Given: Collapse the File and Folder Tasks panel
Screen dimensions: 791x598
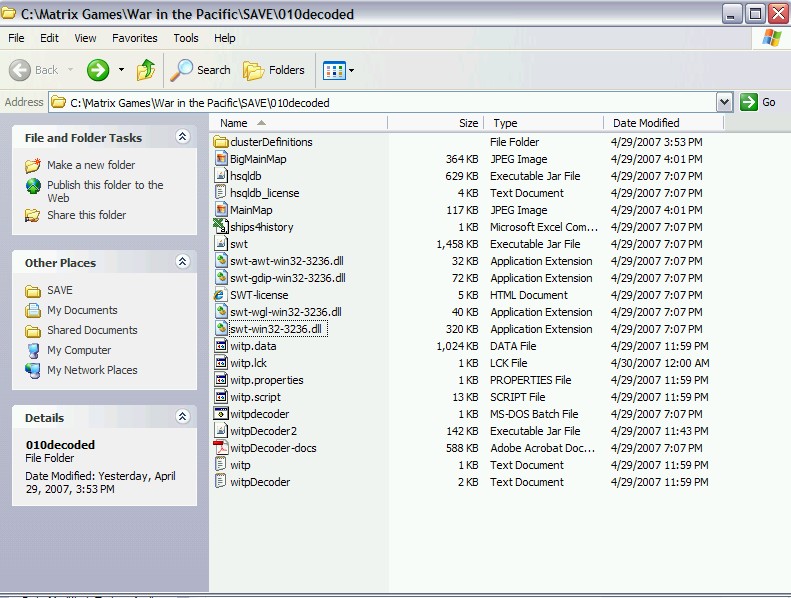Looking at the screenshot, I should (x=182, y=137).
